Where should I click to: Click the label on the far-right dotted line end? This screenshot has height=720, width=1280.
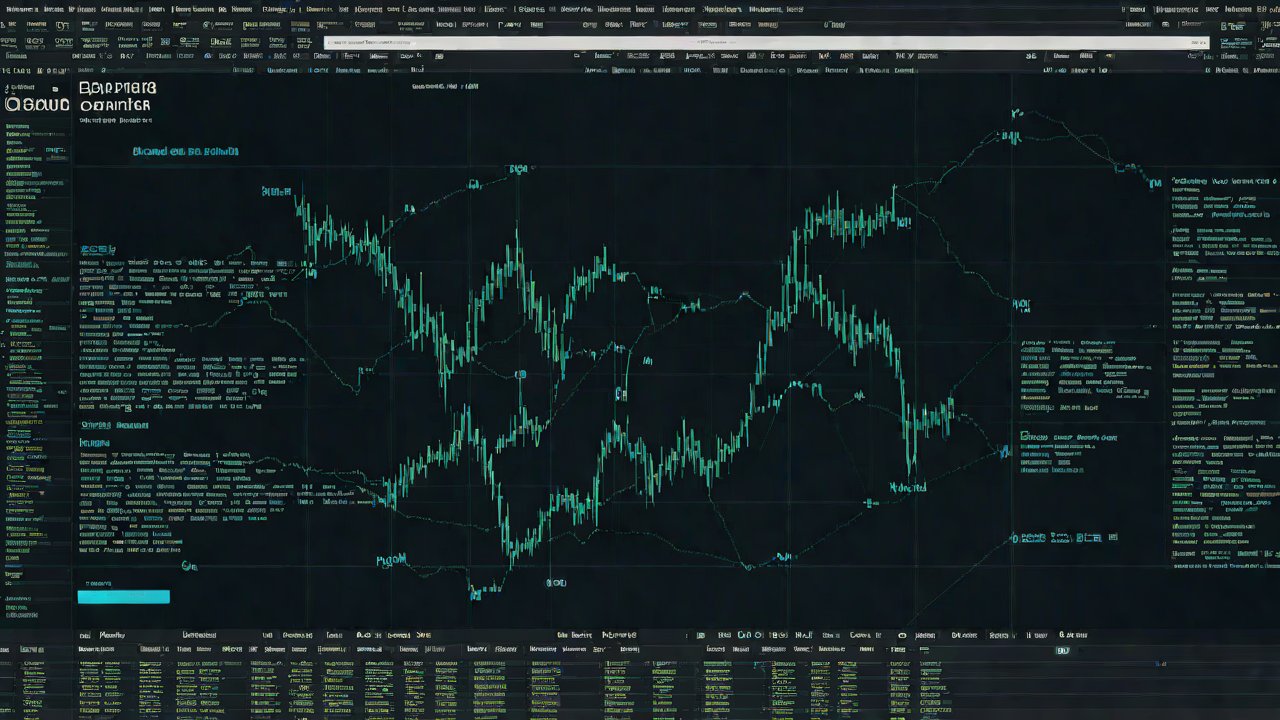1154,183
